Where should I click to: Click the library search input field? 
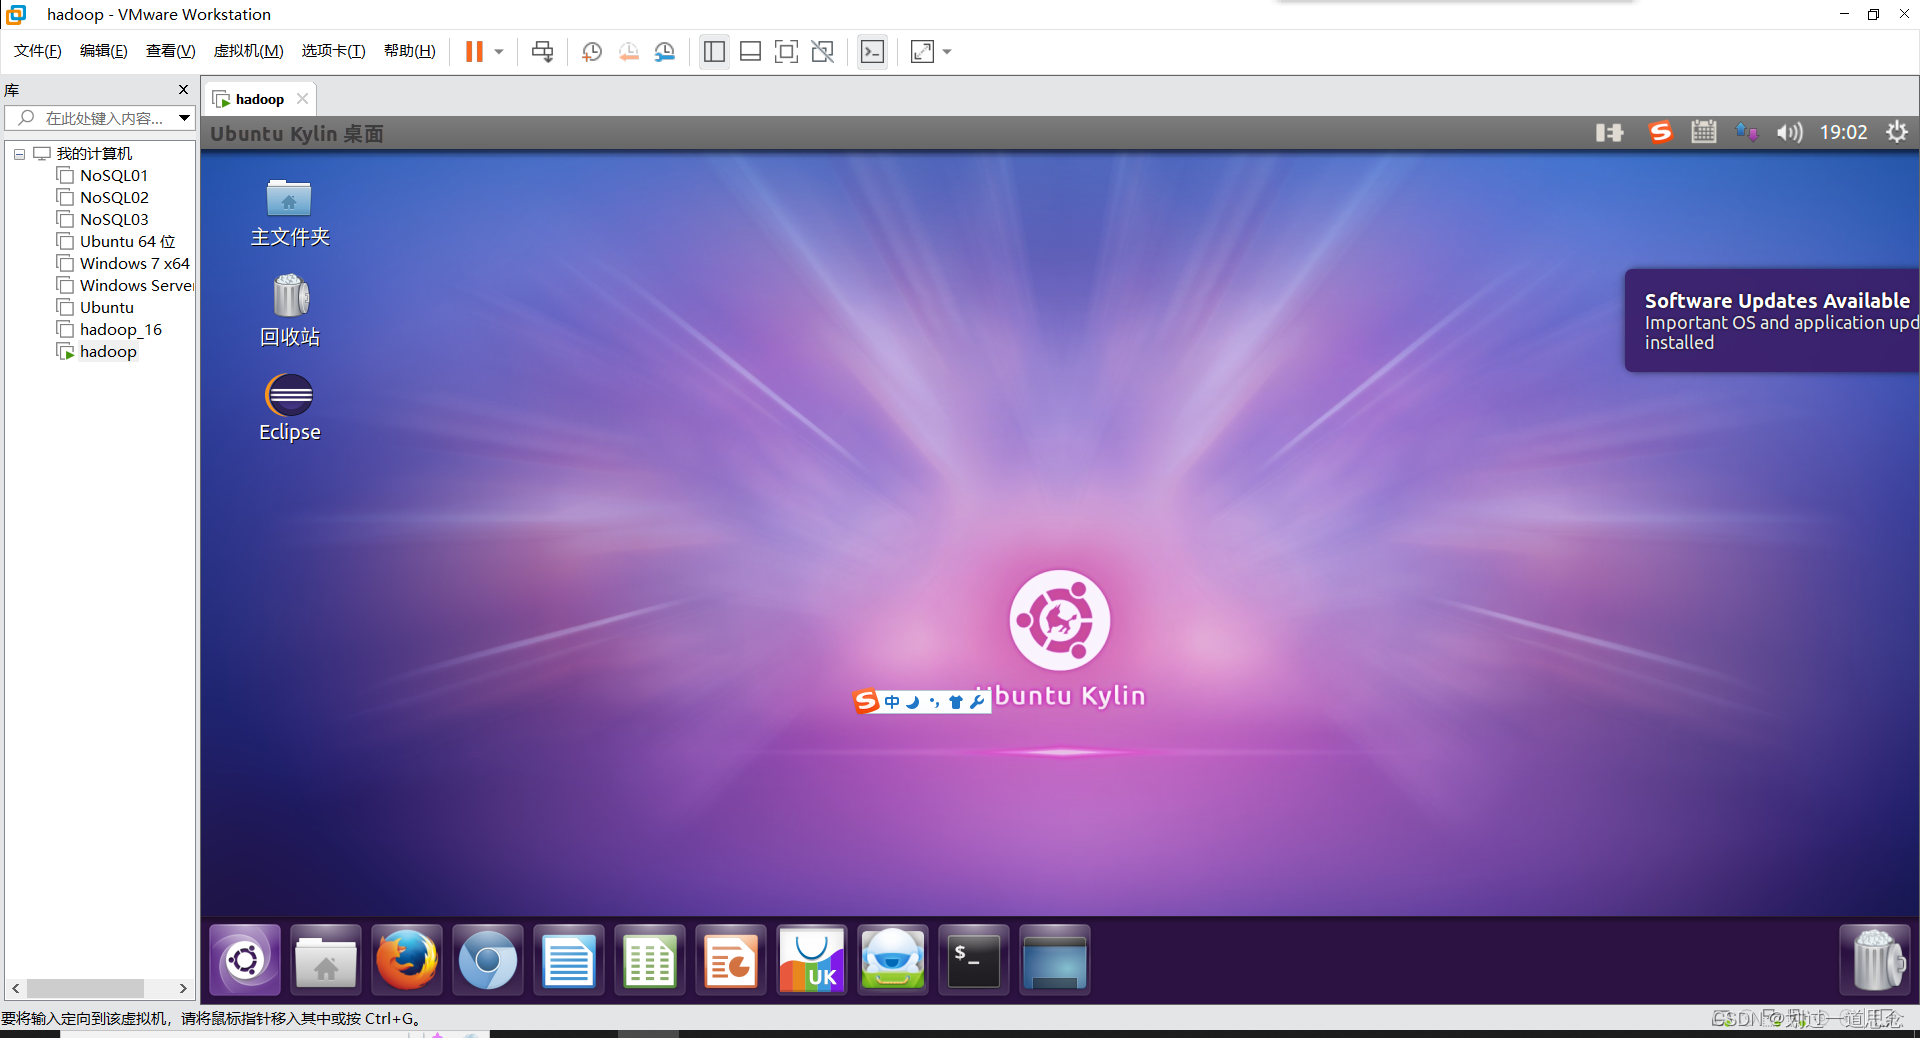click(x=90, y=118)
